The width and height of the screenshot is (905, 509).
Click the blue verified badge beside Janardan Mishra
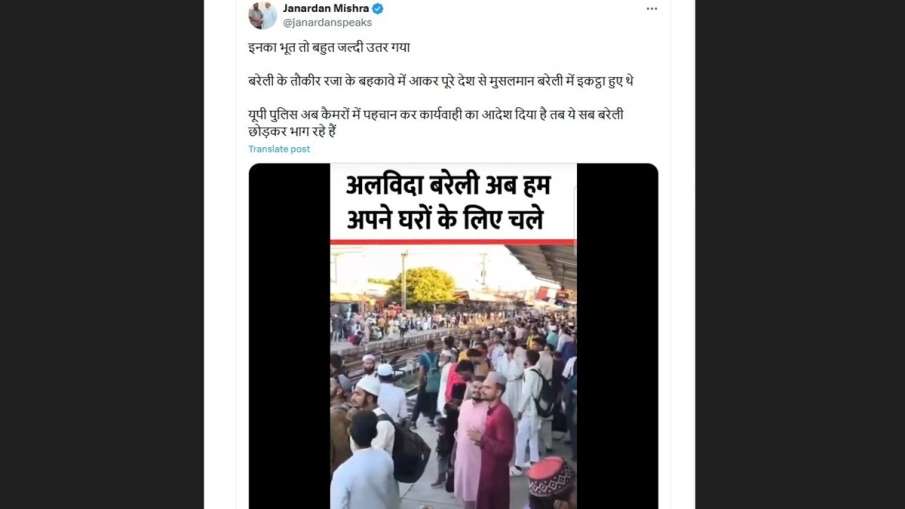(378, 9)
